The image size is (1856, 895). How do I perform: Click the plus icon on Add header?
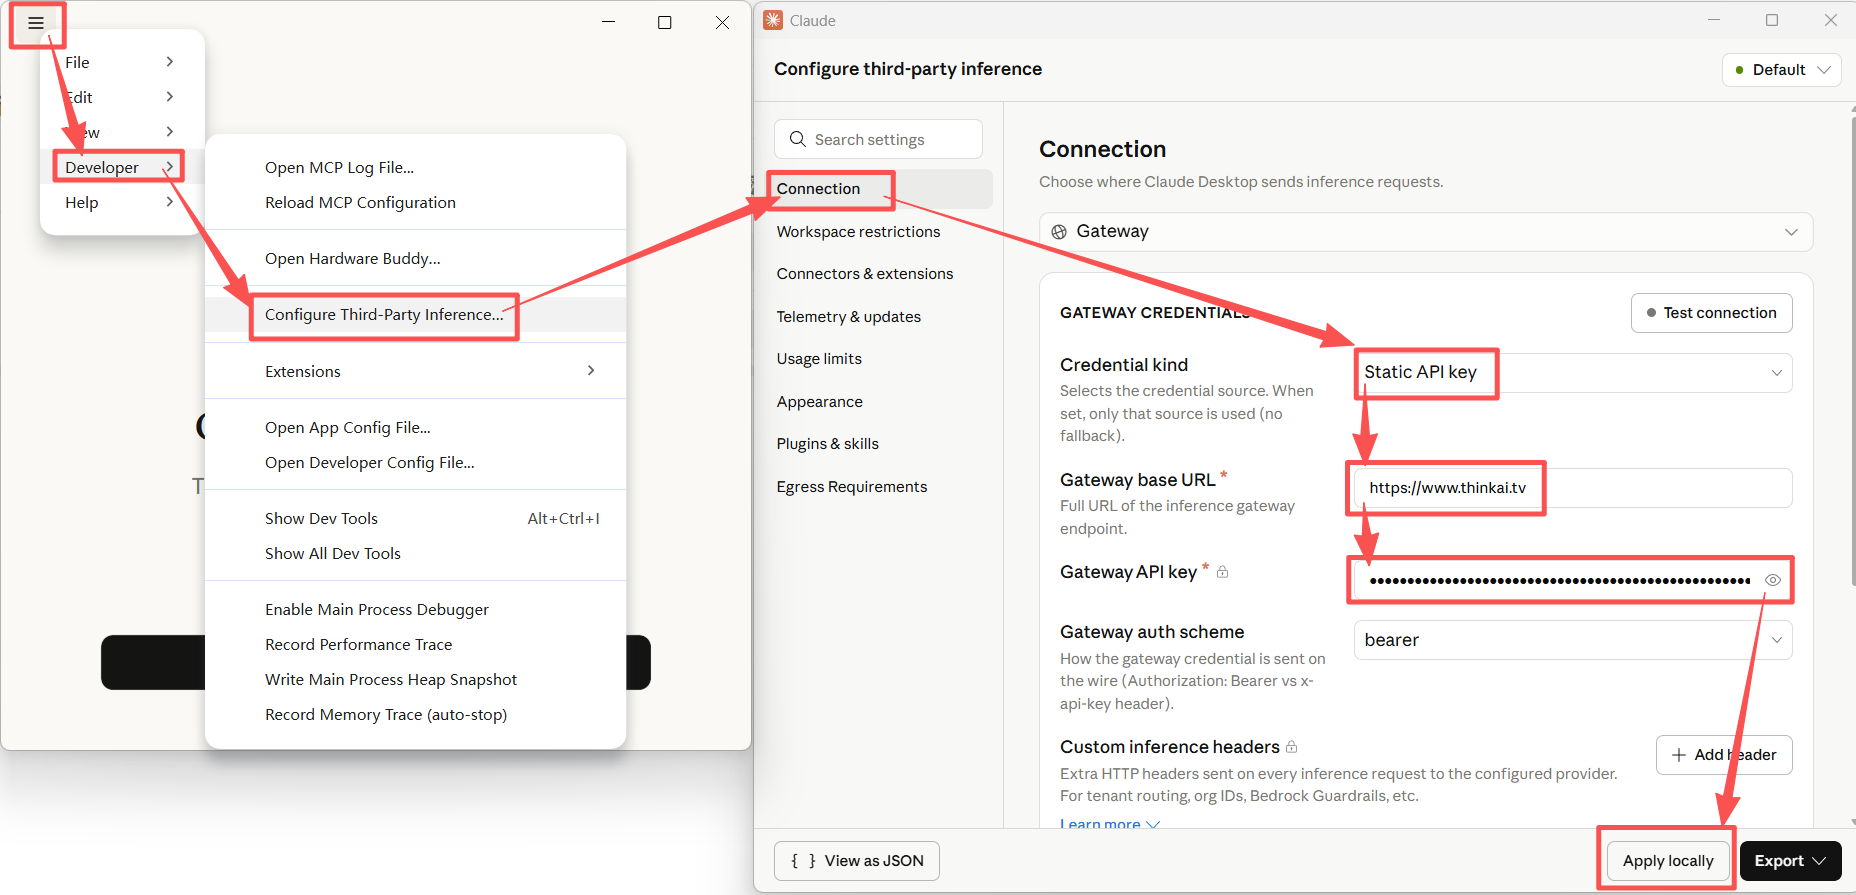1679,755
